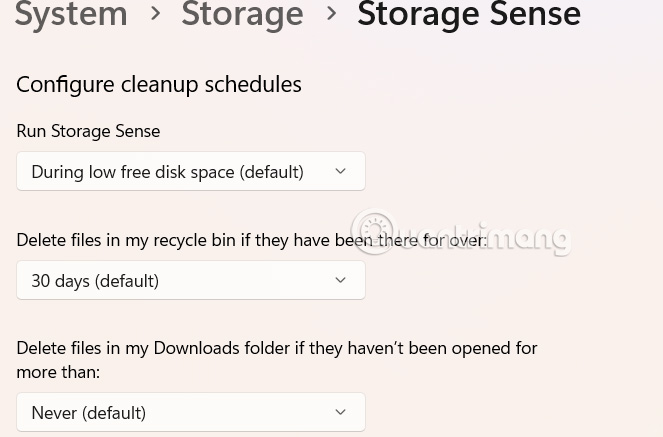Select the 'During low free disk space (default)' text
The height and width of the screenshot is (437, 663).
coord(167,172)
